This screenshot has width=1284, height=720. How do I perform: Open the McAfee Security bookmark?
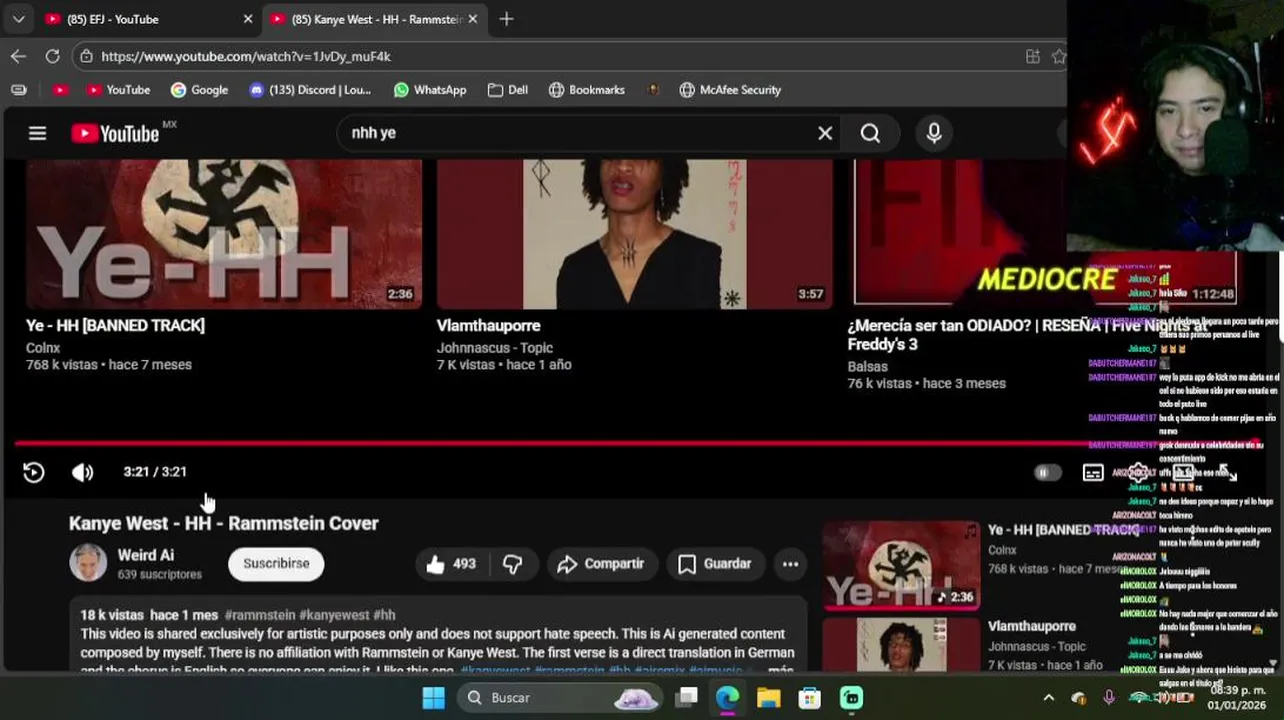pyautogui.click(x=730, y=89)
